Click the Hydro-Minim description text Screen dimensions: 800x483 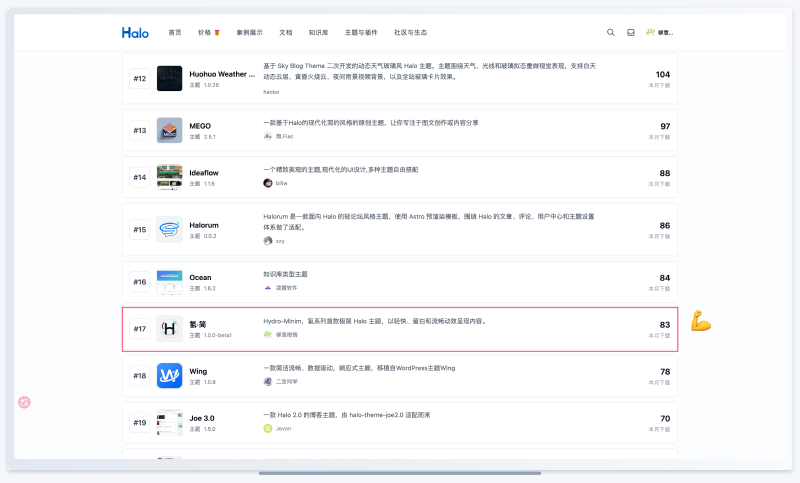pos(375,321)
